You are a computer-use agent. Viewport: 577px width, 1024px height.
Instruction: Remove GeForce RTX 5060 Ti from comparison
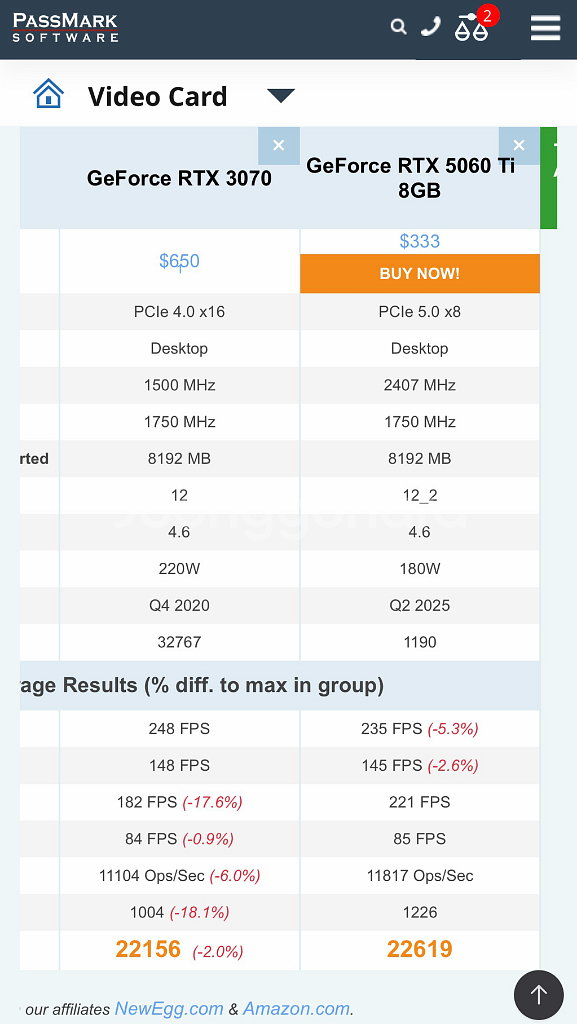click(x=519, y=145)
